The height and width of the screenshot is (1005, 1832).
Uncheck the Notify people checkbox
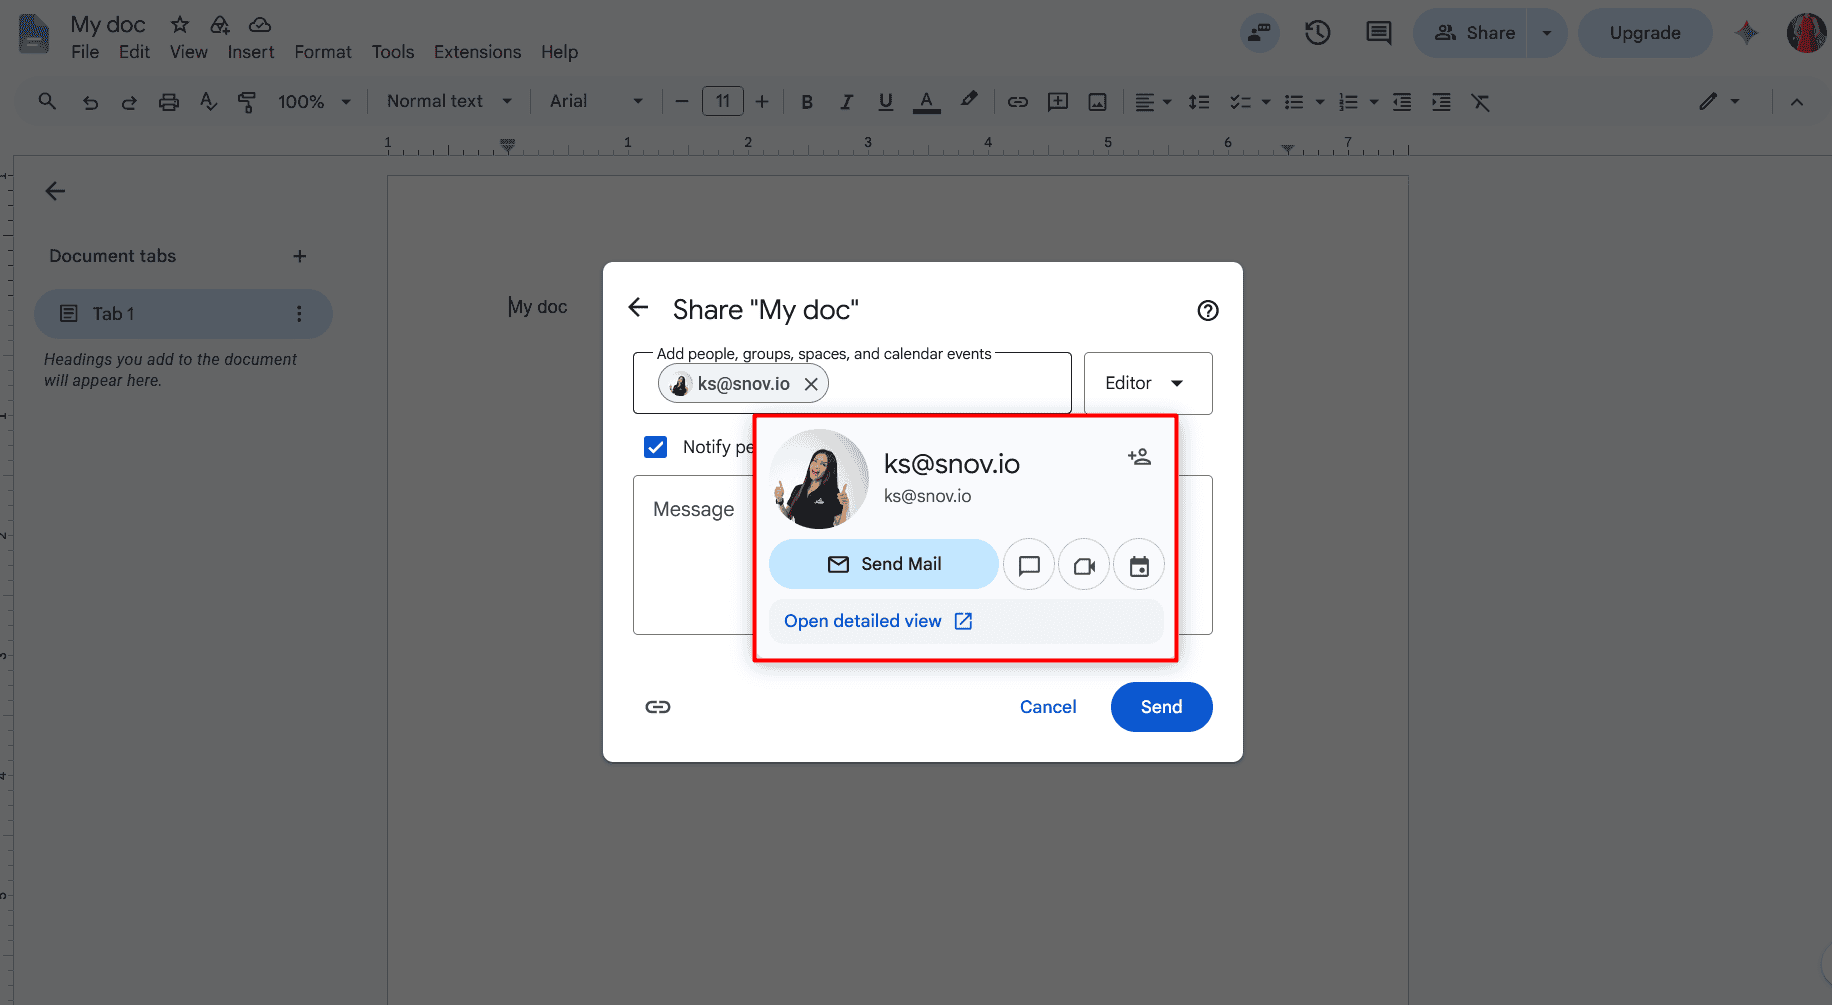pyautogui.click(x=656, y=447)
